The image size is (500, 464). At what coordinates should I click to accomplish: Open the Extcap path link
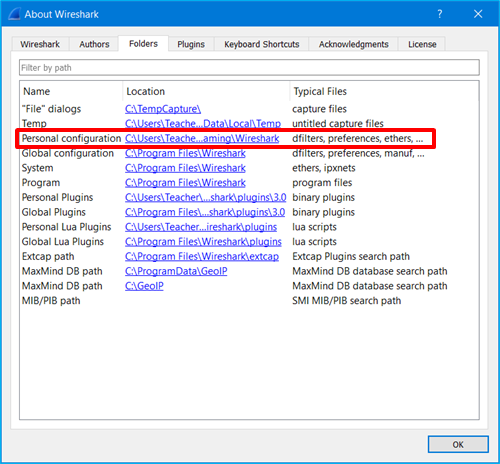[x=202, y=256]
